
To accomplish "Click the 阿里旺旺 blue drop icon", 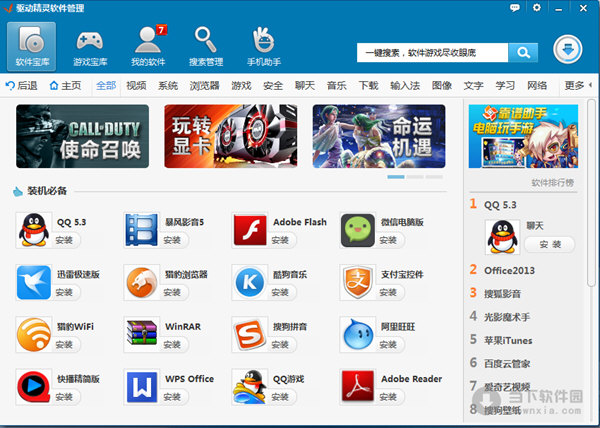I will pos(358,335).
